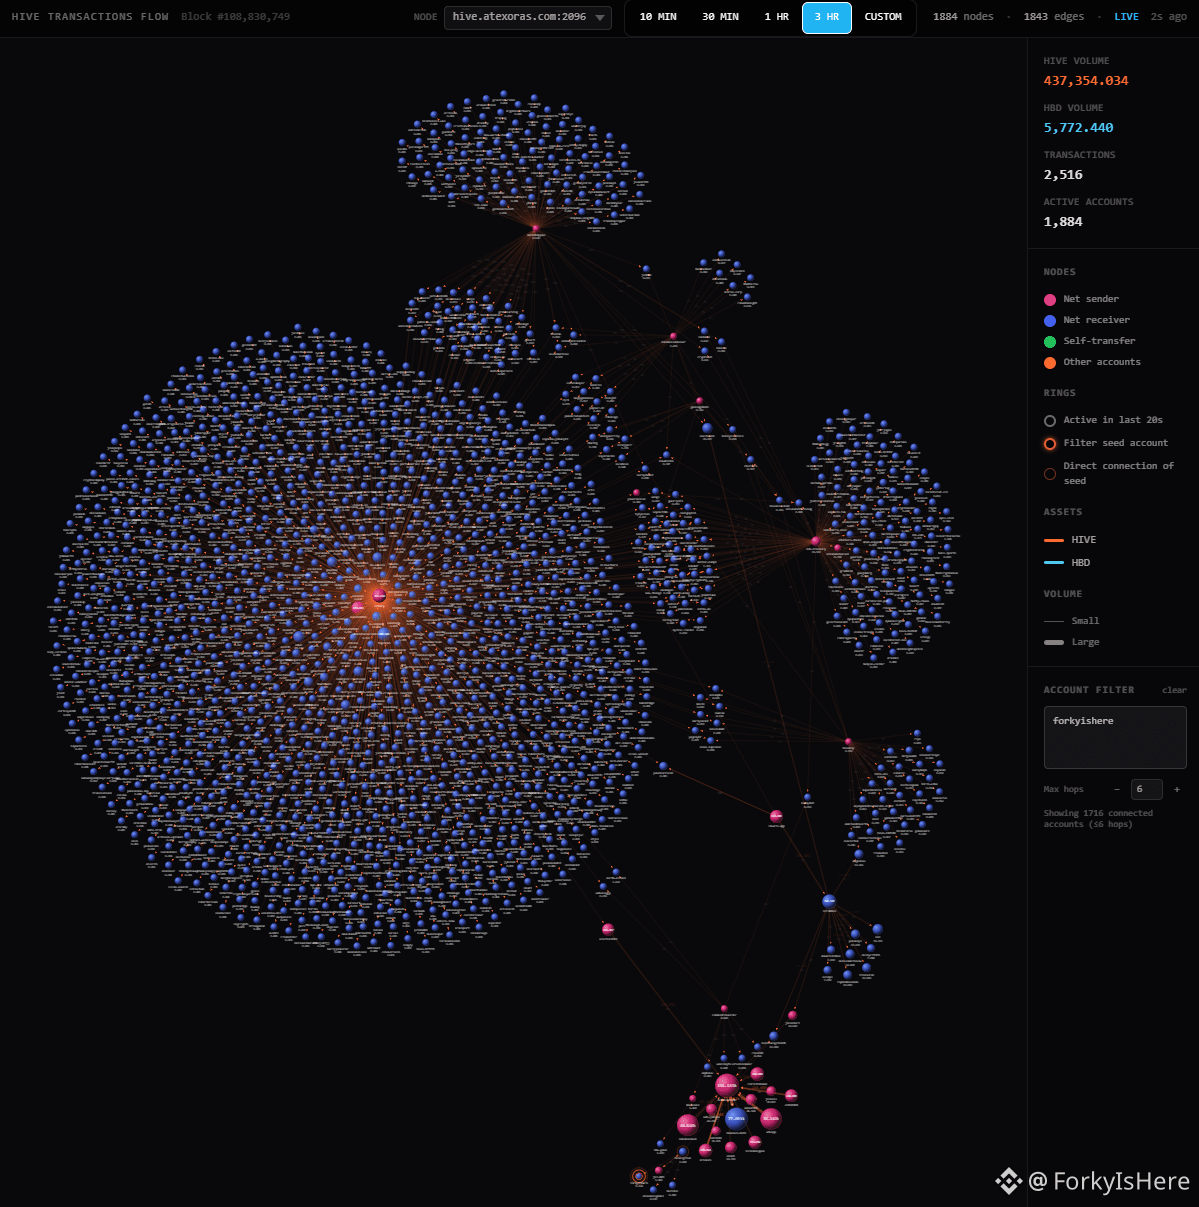The image size is (1199, 1207).
Task: Select the seed node with orange rings
Action: pyautogui.click(x=639, y=1176)
